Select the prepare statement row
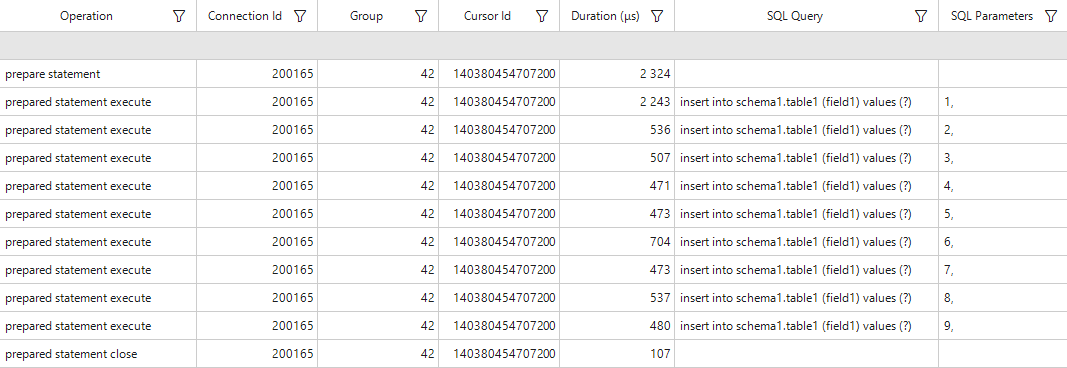 pos(534,73)
